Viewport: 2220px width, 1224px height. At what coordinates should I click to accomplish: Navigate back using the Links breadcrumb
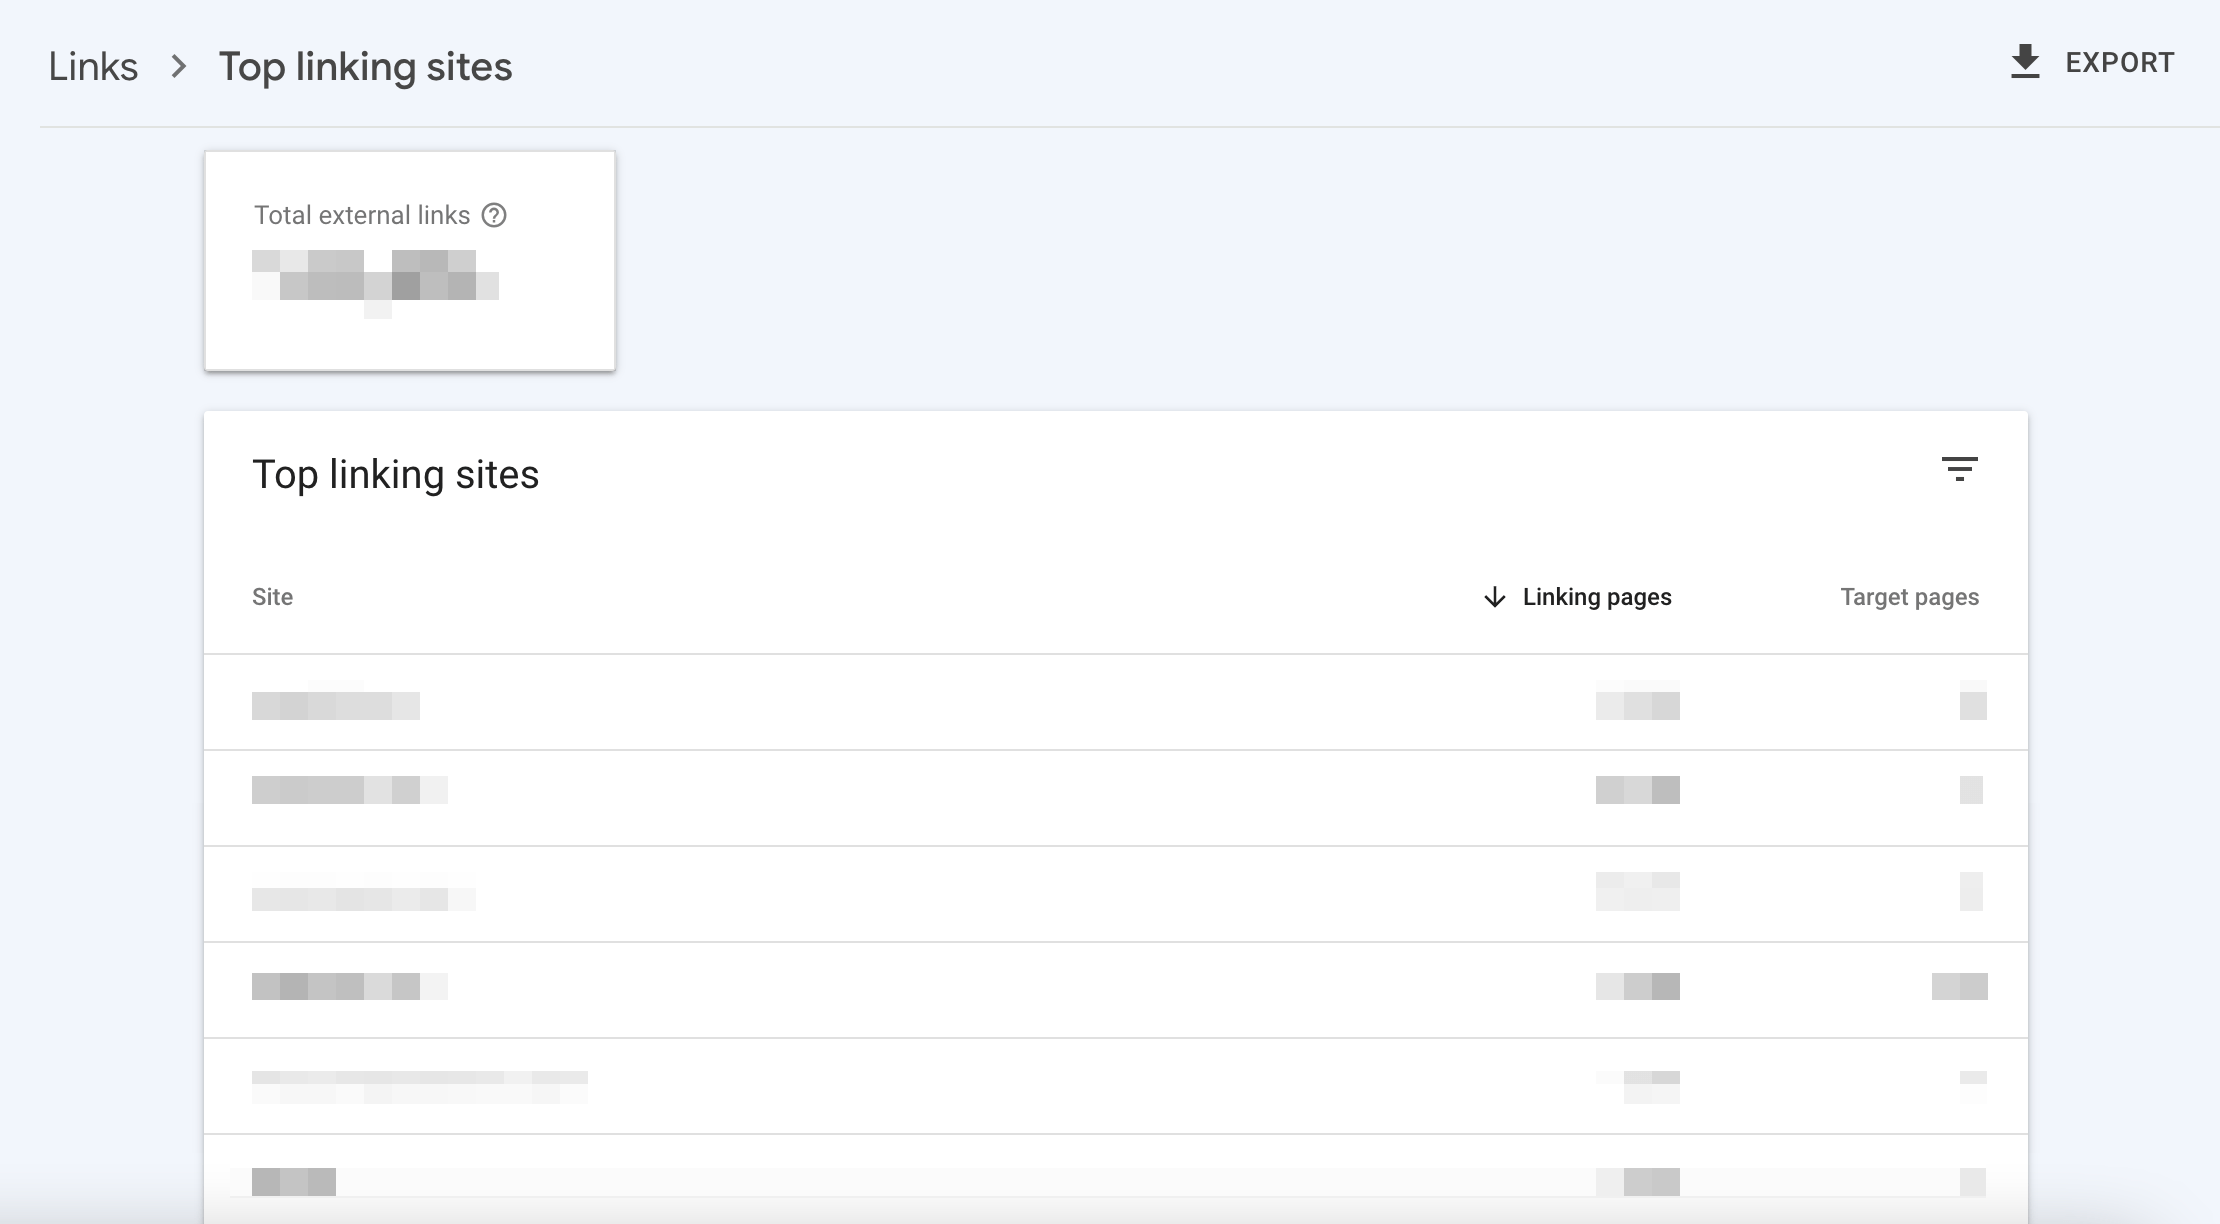pos(93,66)
